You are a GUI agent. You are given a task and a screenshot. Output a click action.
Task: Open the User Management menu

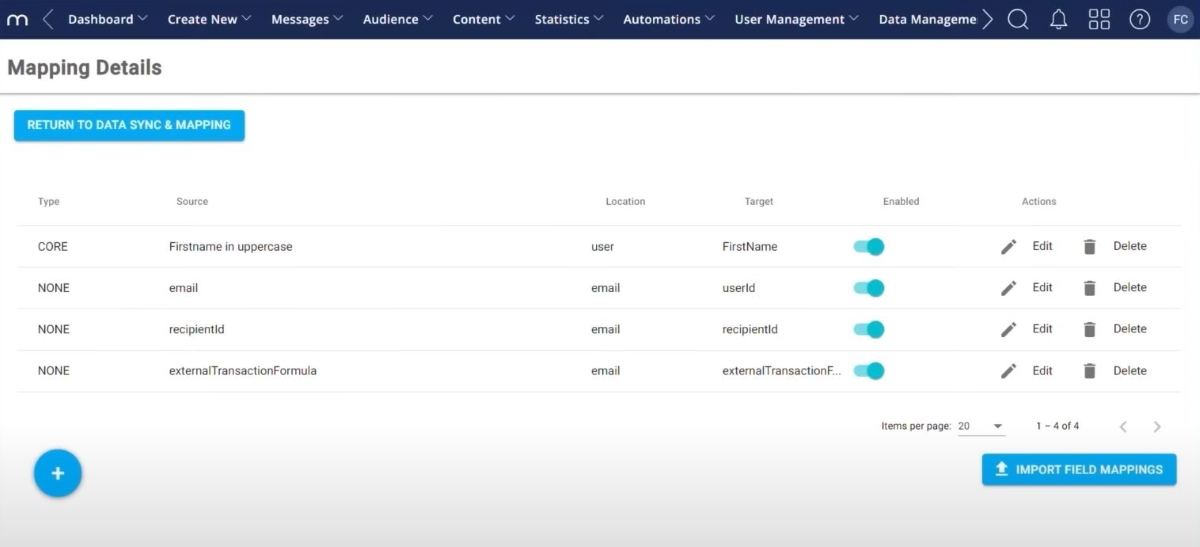(796, 19)
